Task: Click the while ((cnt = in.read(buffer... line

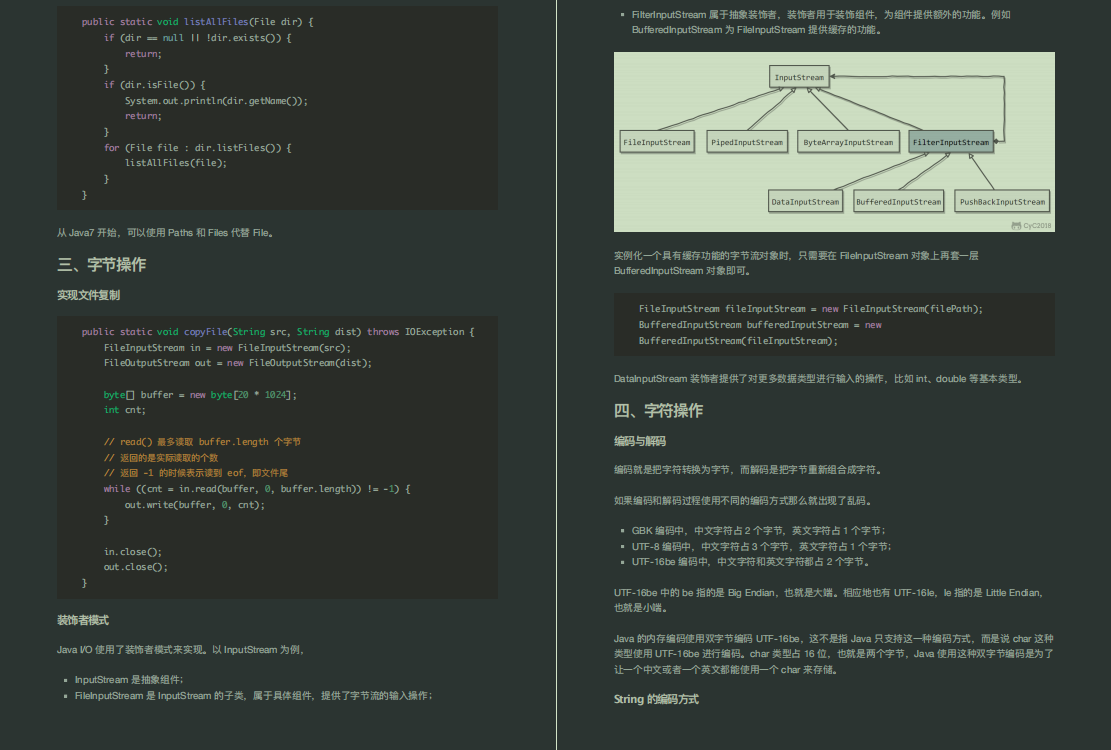Action: 256,489
